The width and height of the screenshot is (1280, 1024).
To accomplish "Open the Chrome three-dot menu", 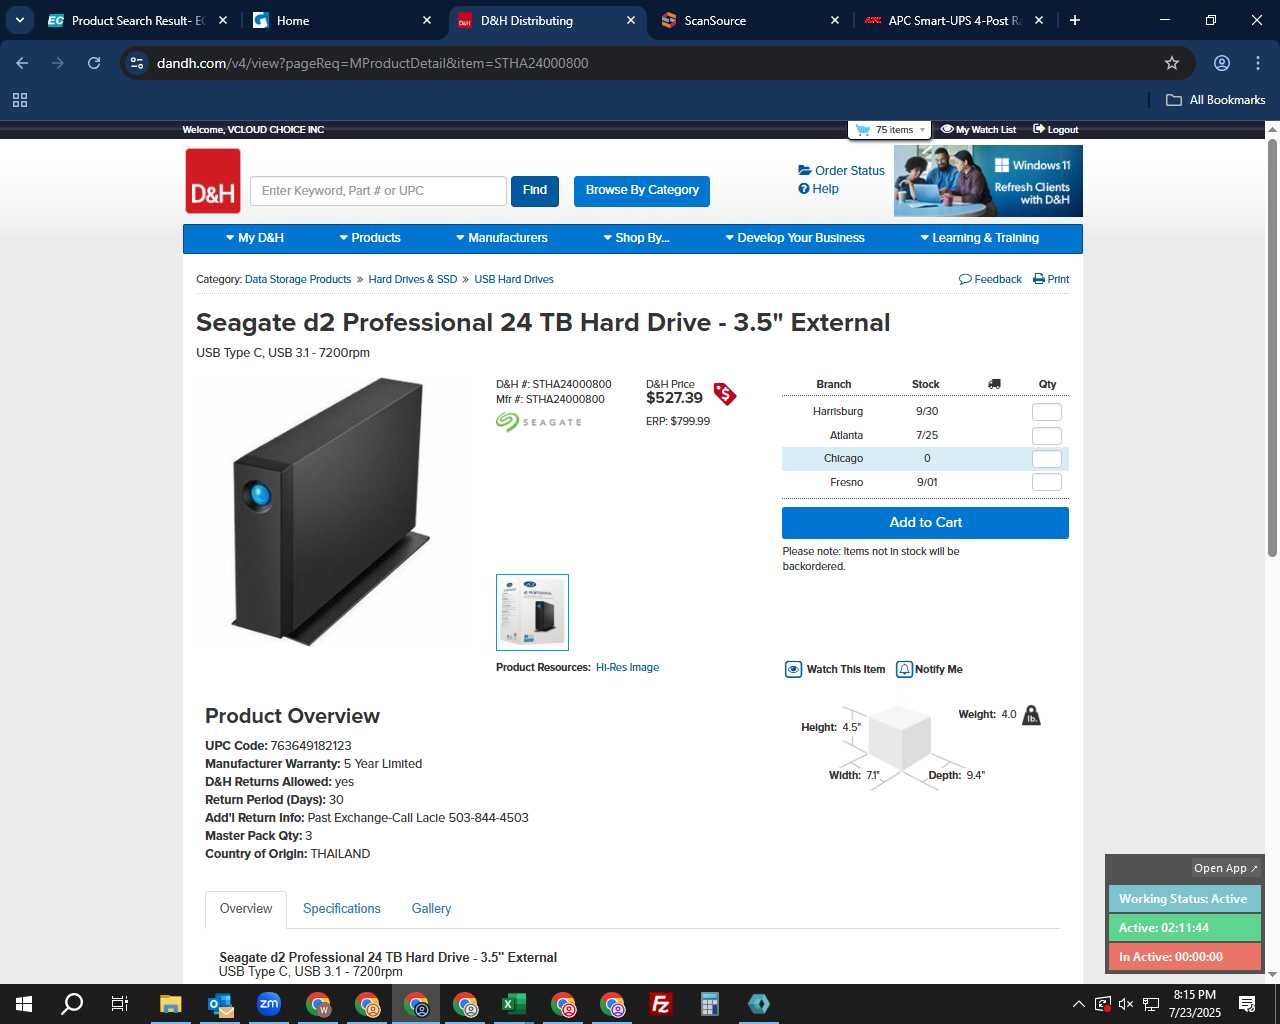I will click(1258, 63).
